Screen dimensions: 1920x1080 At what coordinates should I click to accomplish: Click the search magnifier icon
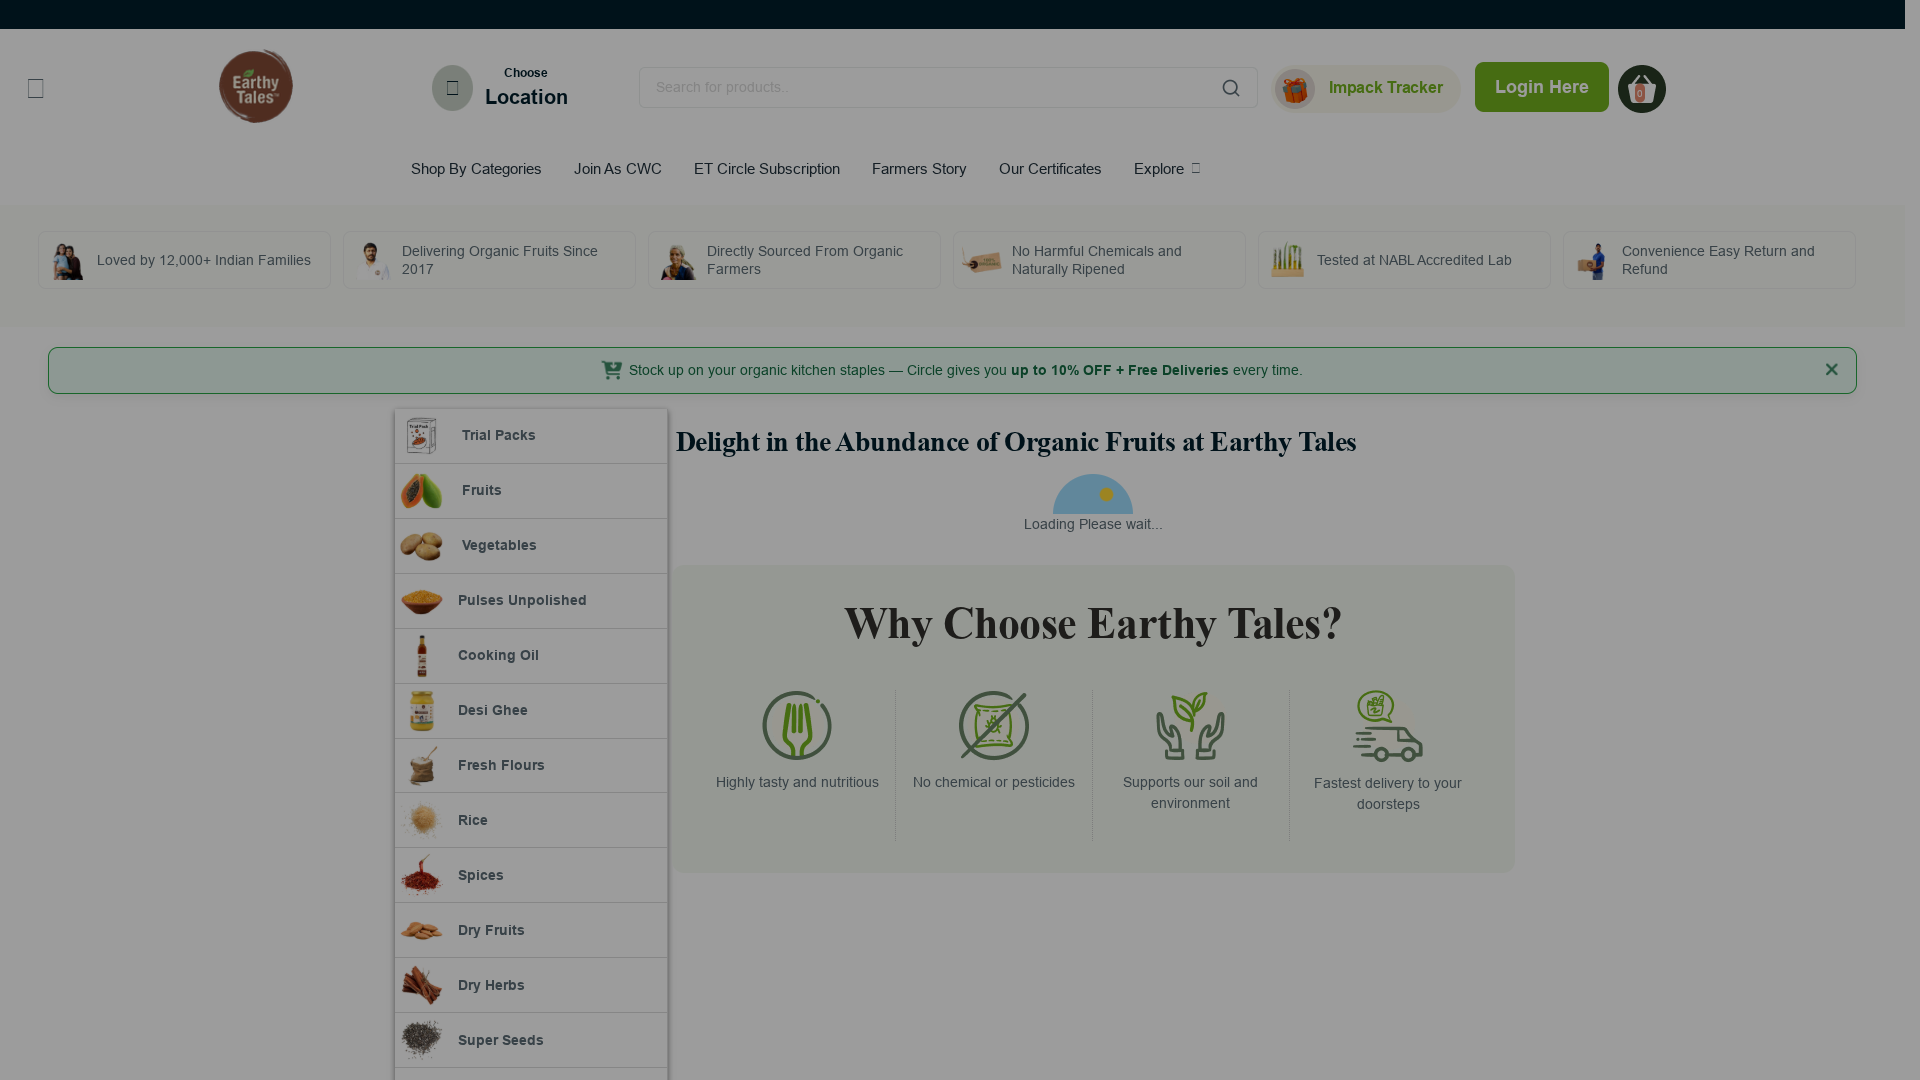[x=1230, y=88]
